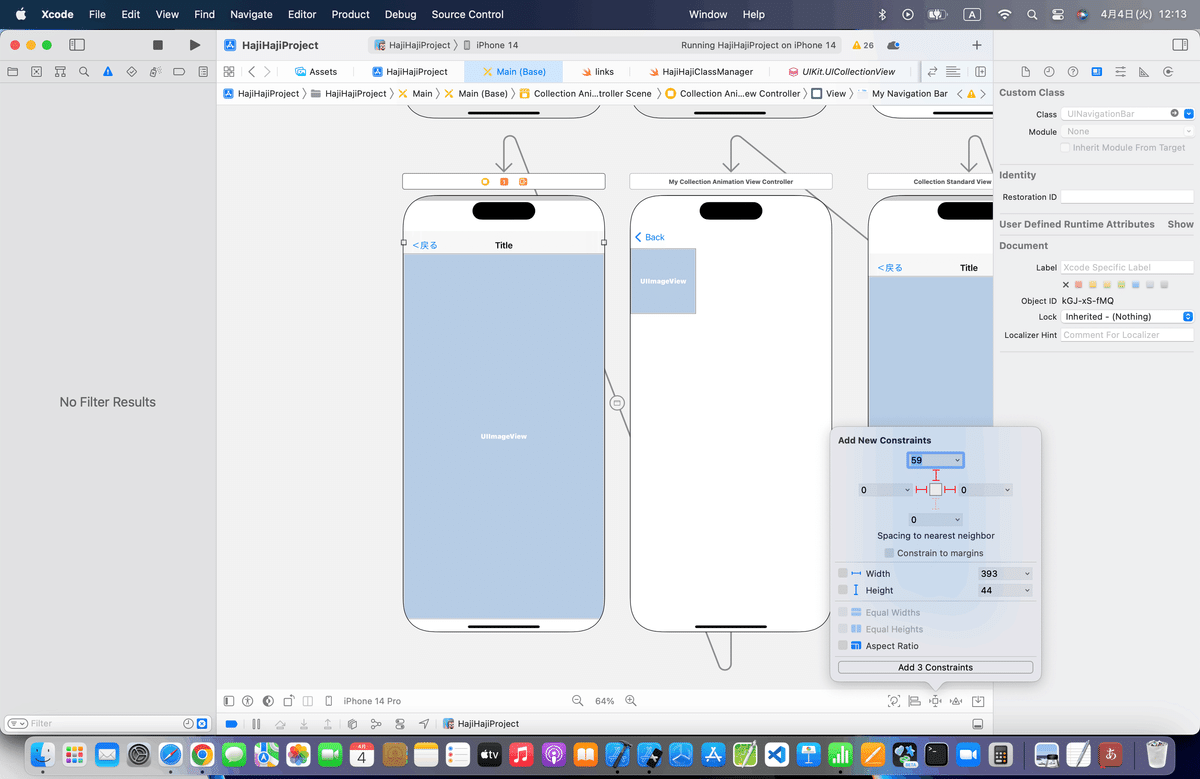Image resolution: width=1200 pixels, height=779 pixels.
Task: Show the Identity inspector
Action: (1097, 72)
